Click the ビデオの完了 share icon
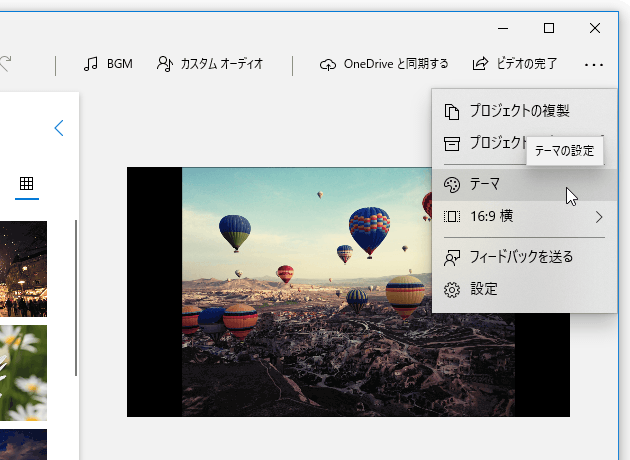The image size is (630, 460). coord(480,64)
